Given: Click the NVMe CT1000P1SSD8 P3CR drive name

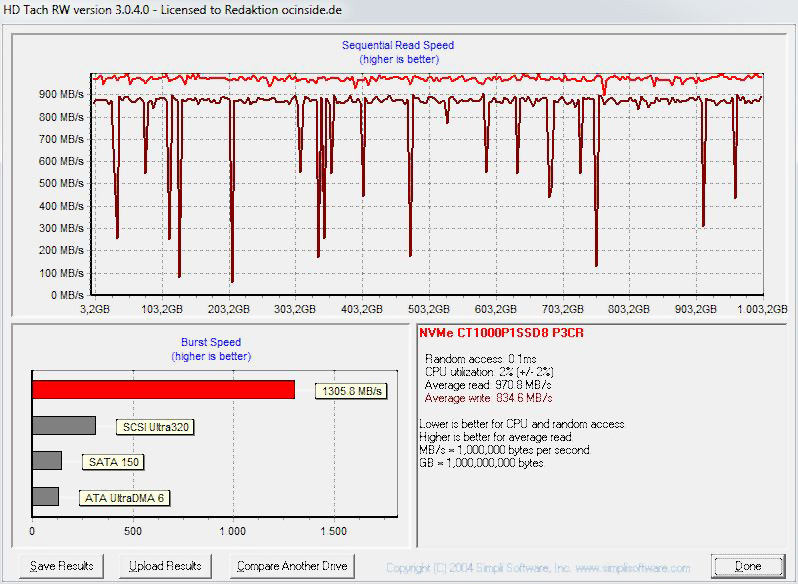Looking at the screenshot, I should coord(501,333).
